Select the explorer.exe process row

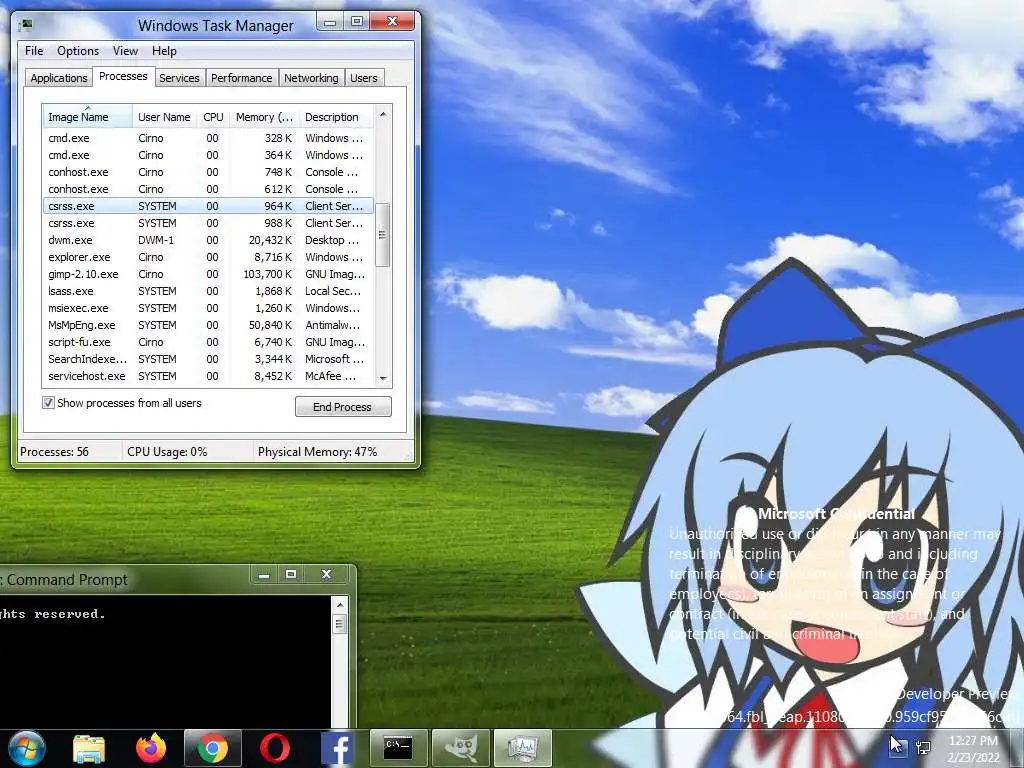click(x=208, y=257)
